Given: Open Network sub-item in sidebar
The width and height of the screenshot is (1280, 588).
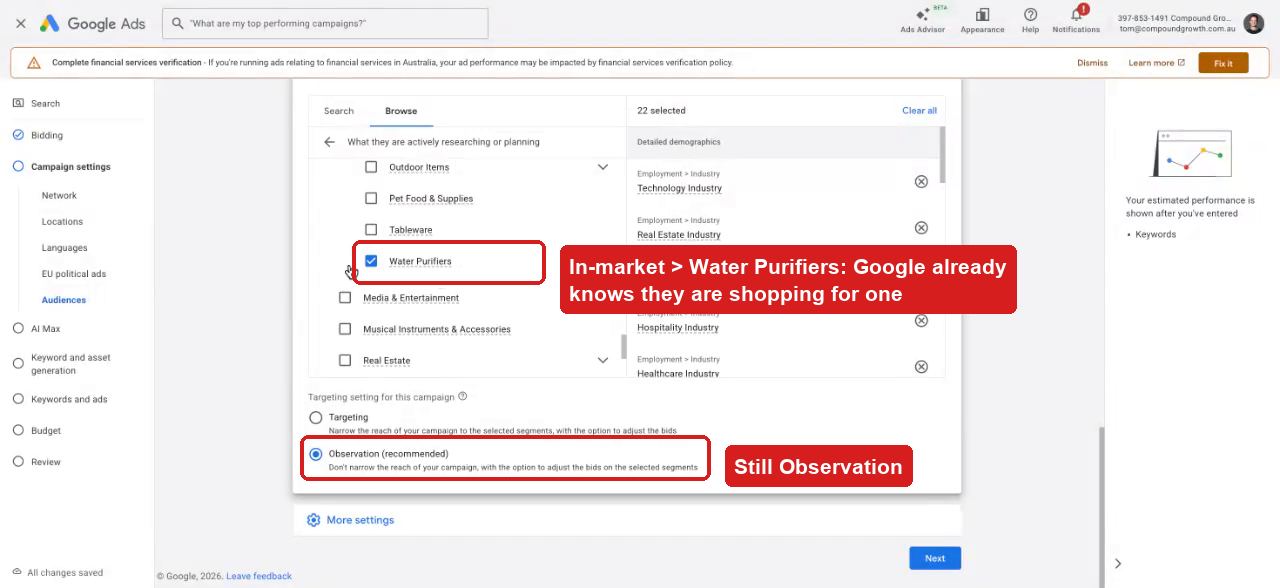Looking at the screenshot, I should point(59,196).
